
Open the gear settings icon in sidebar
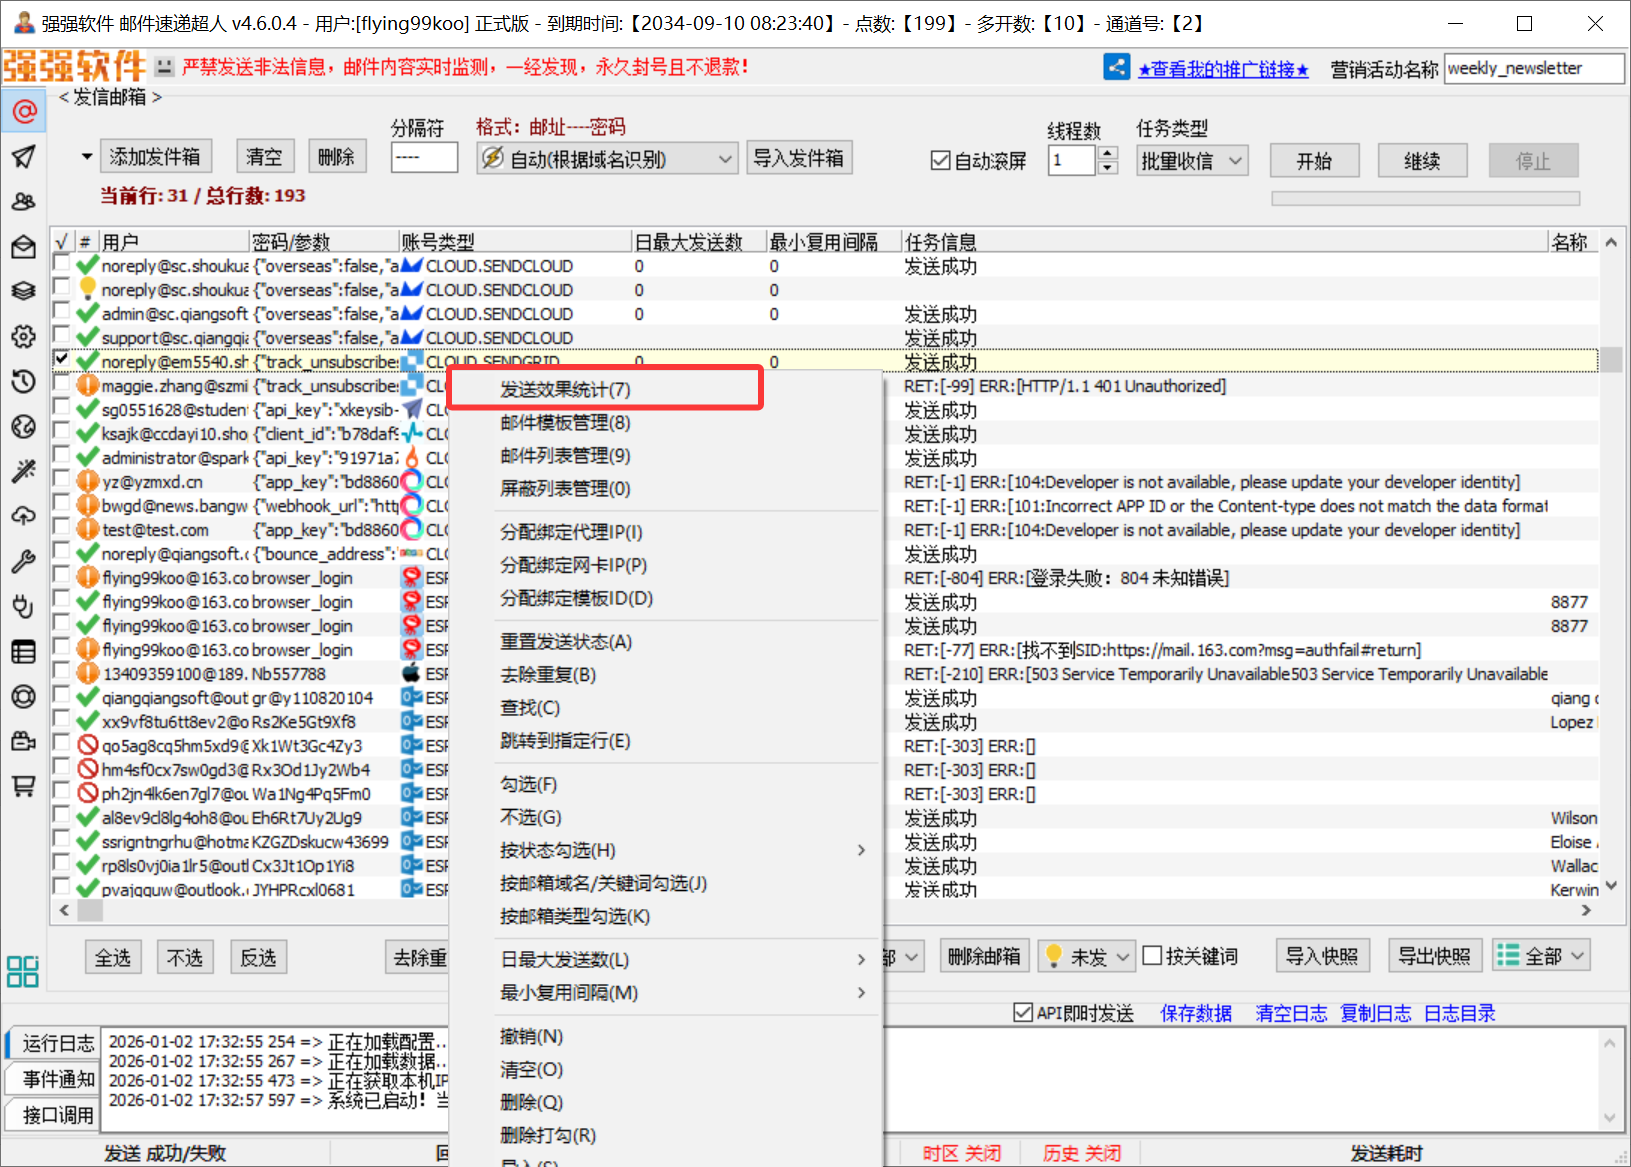(x=23, y=337)
